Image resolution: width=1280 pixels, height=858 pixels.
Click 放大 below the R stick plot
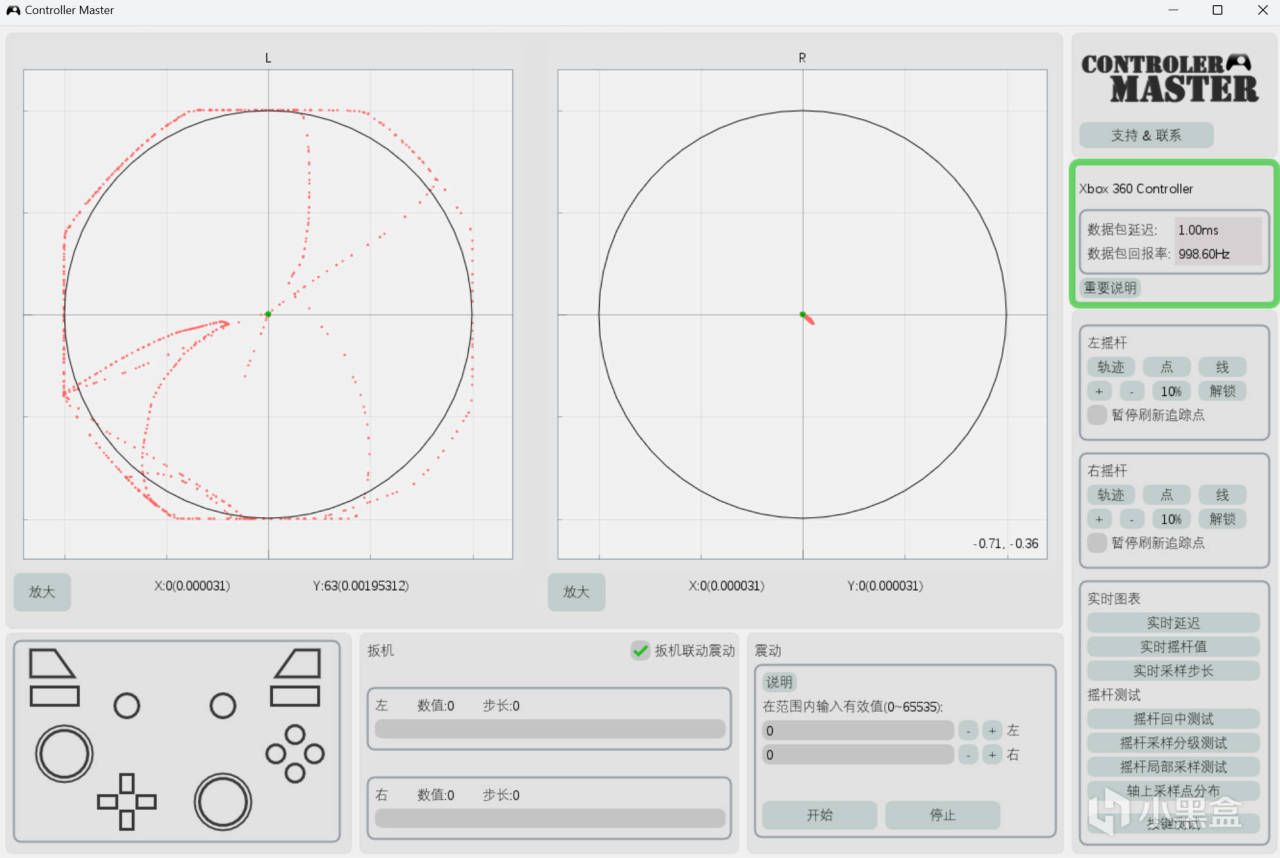click(x=576, y=592)
